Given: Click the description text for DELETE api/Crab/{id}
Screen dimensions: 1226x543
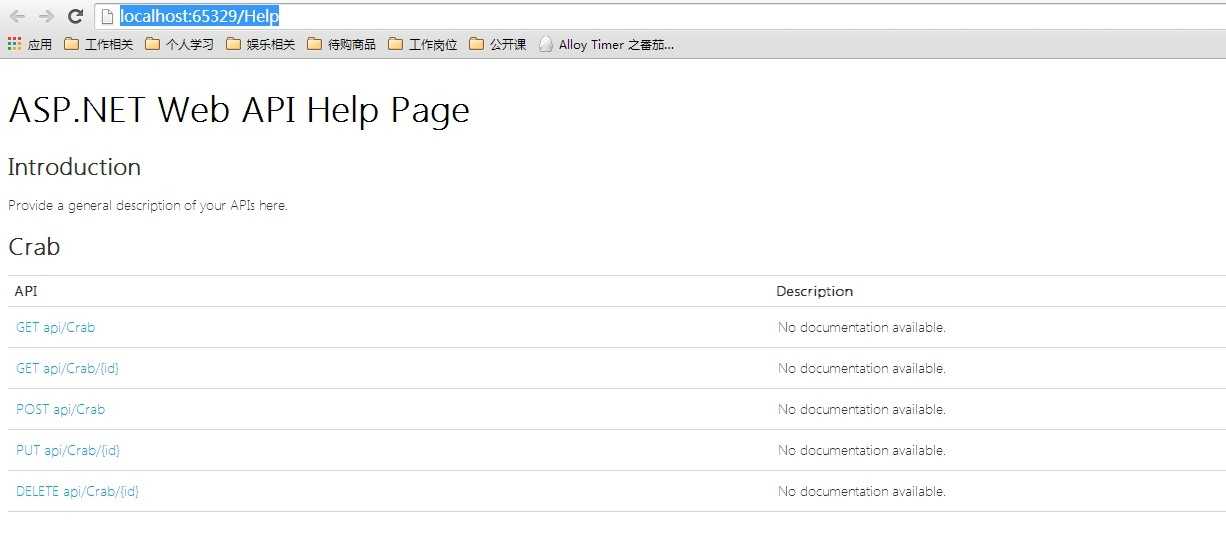Looking at the screenshot, I should tap(862, 491).
